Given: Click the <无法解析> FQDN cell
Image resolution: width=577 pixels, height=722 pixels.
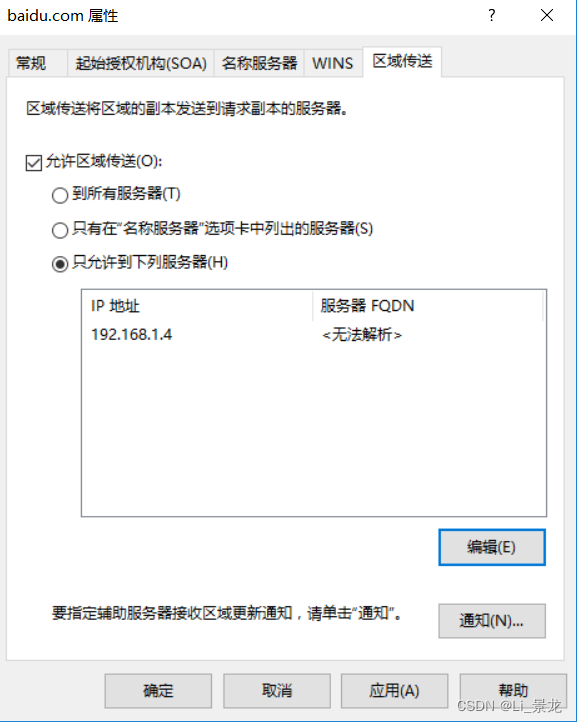Looking at the screenshot, I should tap(362, 335).
